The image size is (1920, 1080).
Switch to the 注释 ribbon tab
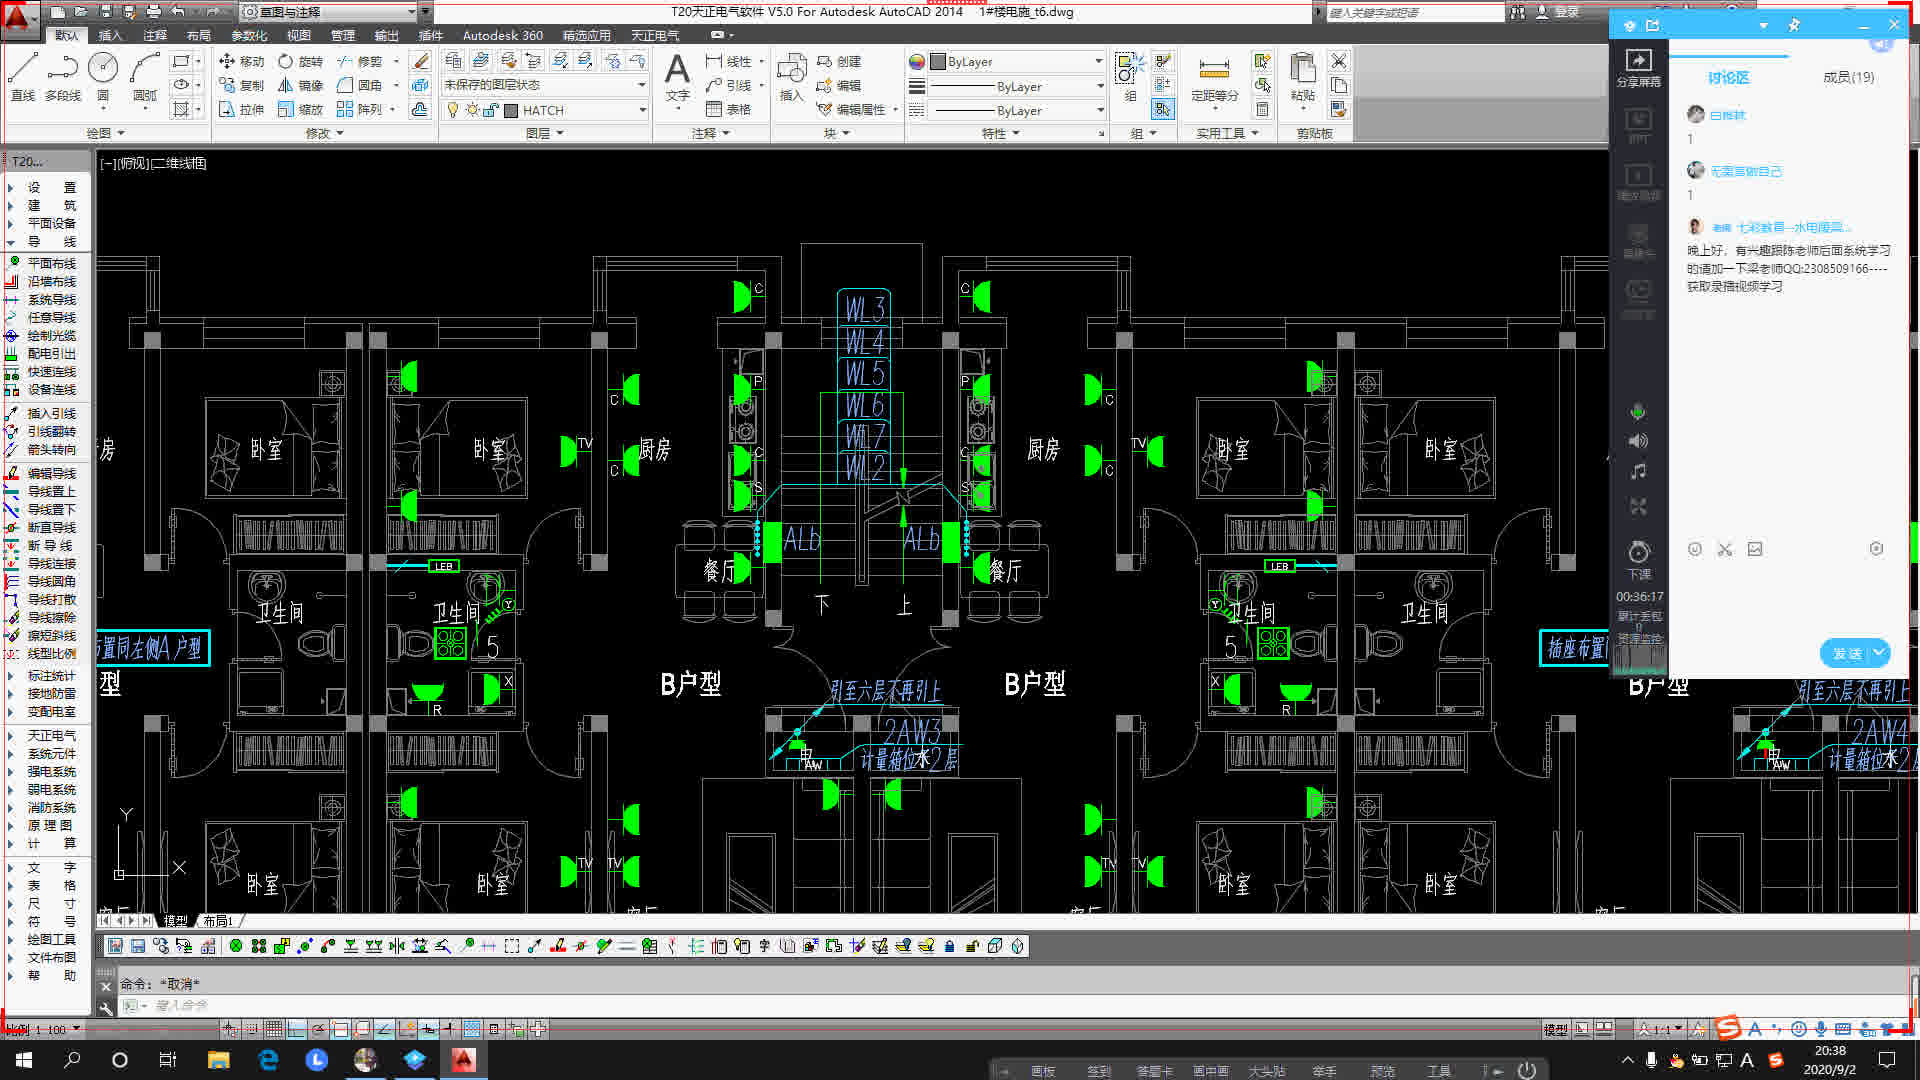155,35
